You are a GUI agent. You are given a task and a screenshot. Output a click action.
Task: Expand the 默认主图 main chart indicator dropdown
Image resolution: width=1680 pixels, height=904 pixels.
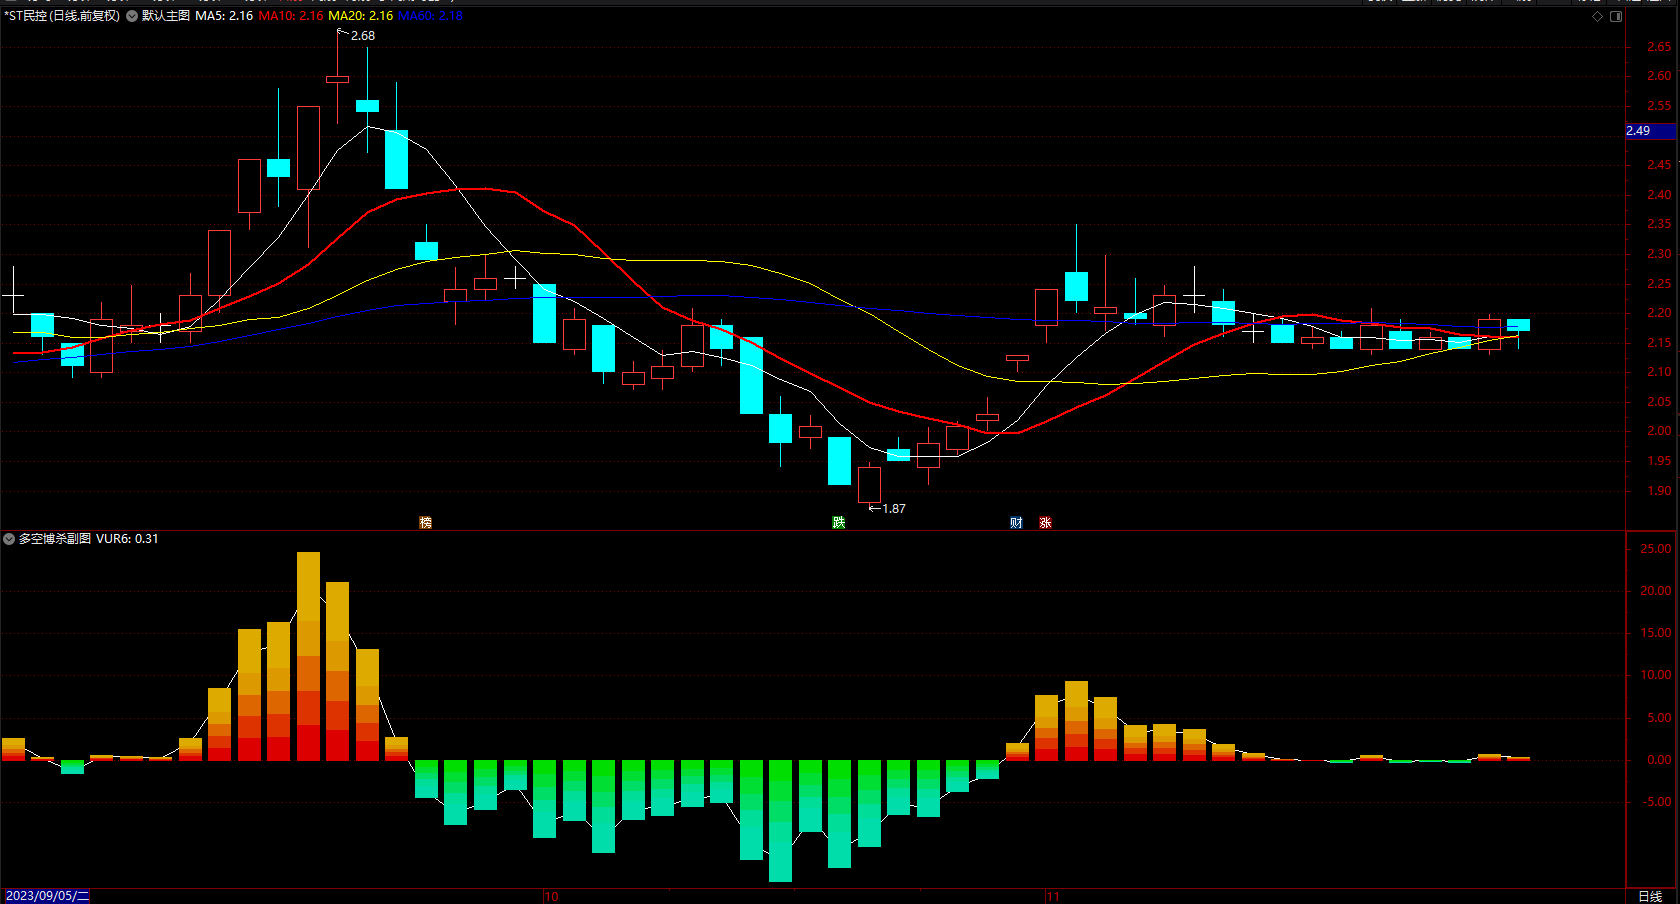(132, 16)
